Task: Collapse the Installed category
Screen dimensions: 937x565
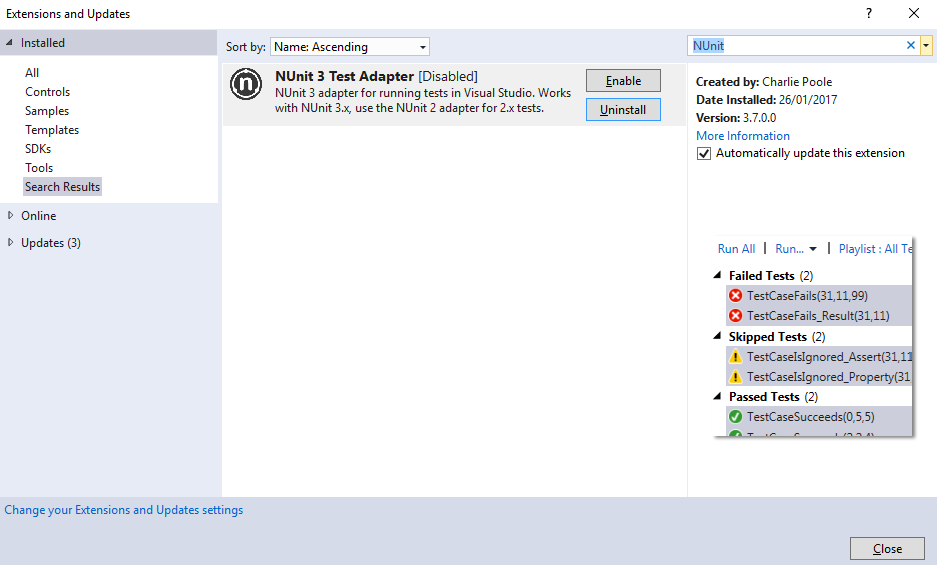Action: coord(10,43)
